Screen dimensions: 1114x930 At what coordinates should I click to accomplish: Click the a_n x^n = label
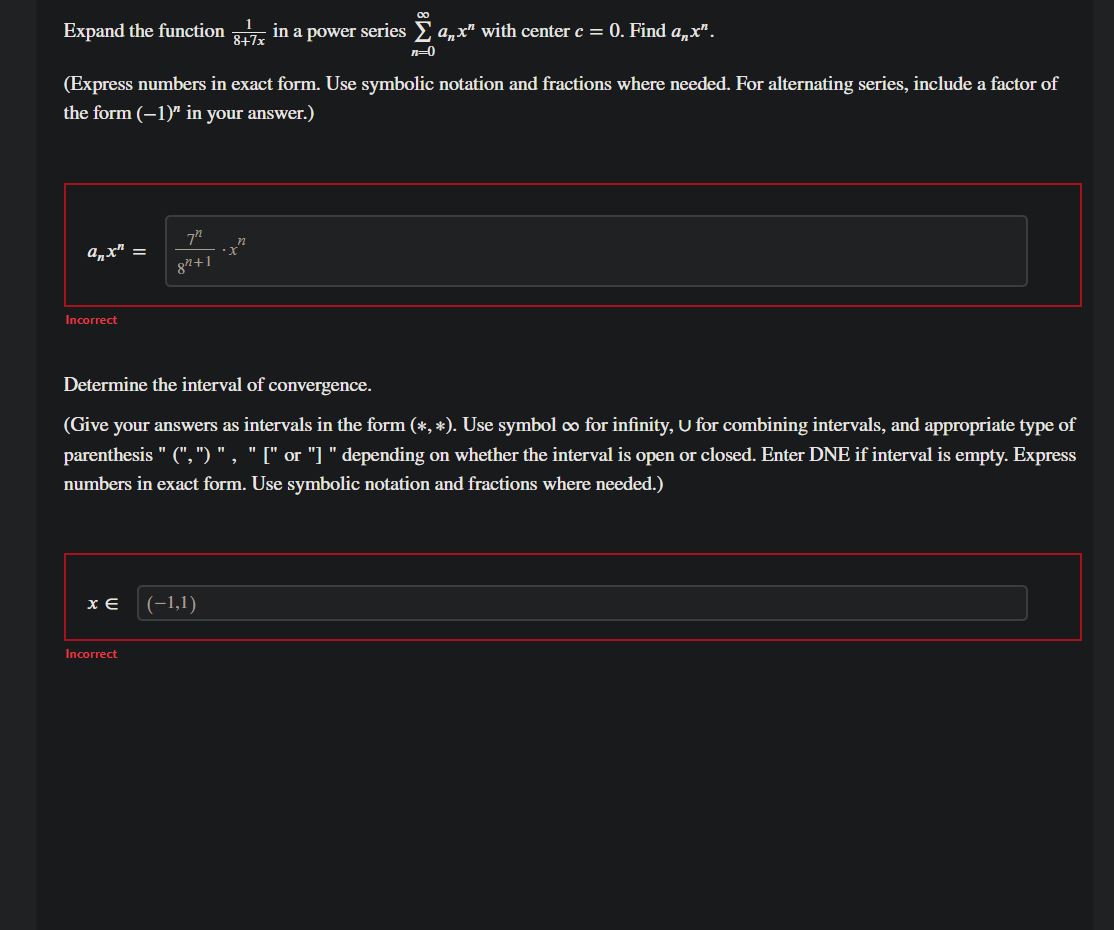click(112, 250)
